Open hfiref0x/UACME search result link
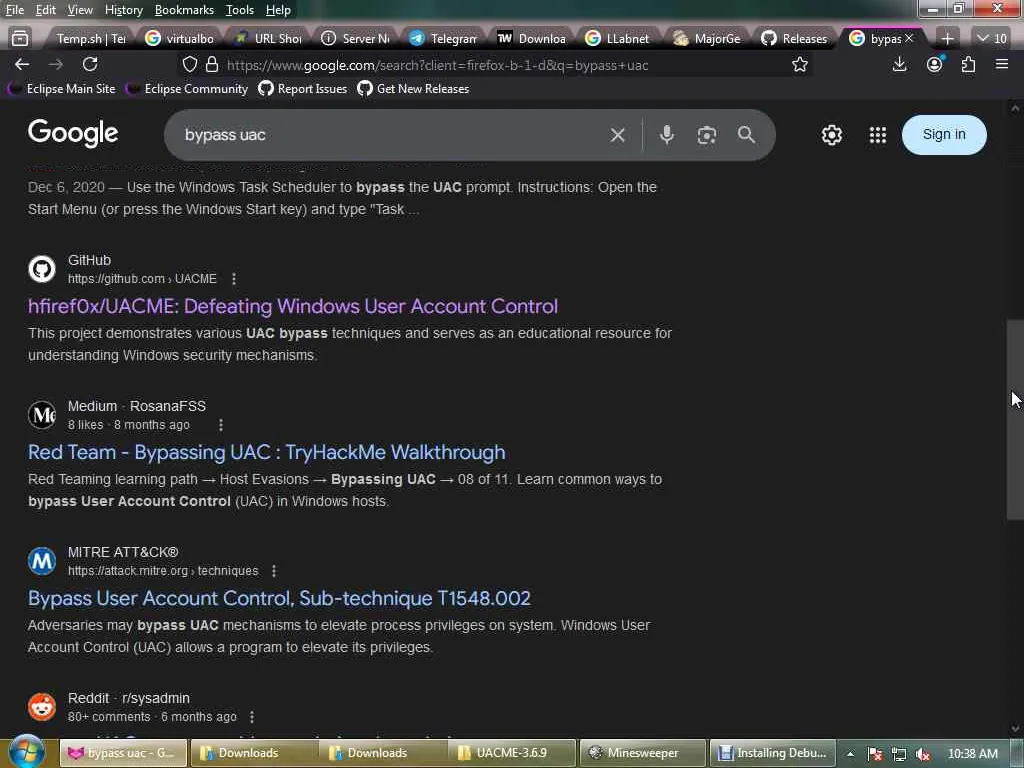Screen dimensions: 1024x768 [293, 306]
